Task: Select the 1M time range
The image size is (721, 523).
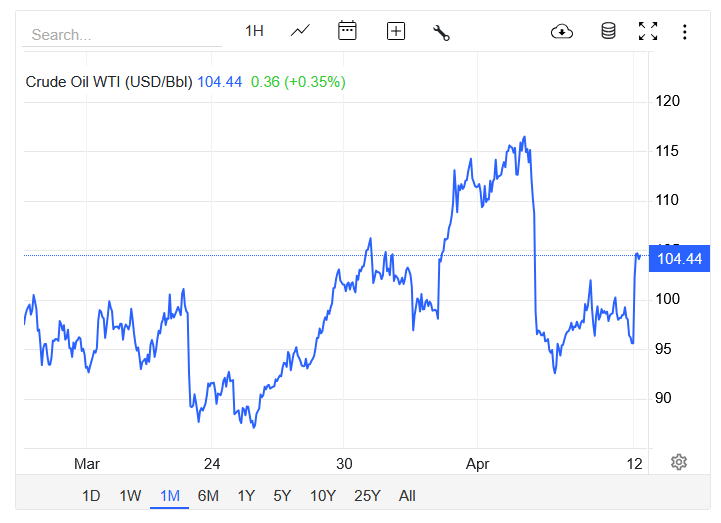Action: coord(170,496)
